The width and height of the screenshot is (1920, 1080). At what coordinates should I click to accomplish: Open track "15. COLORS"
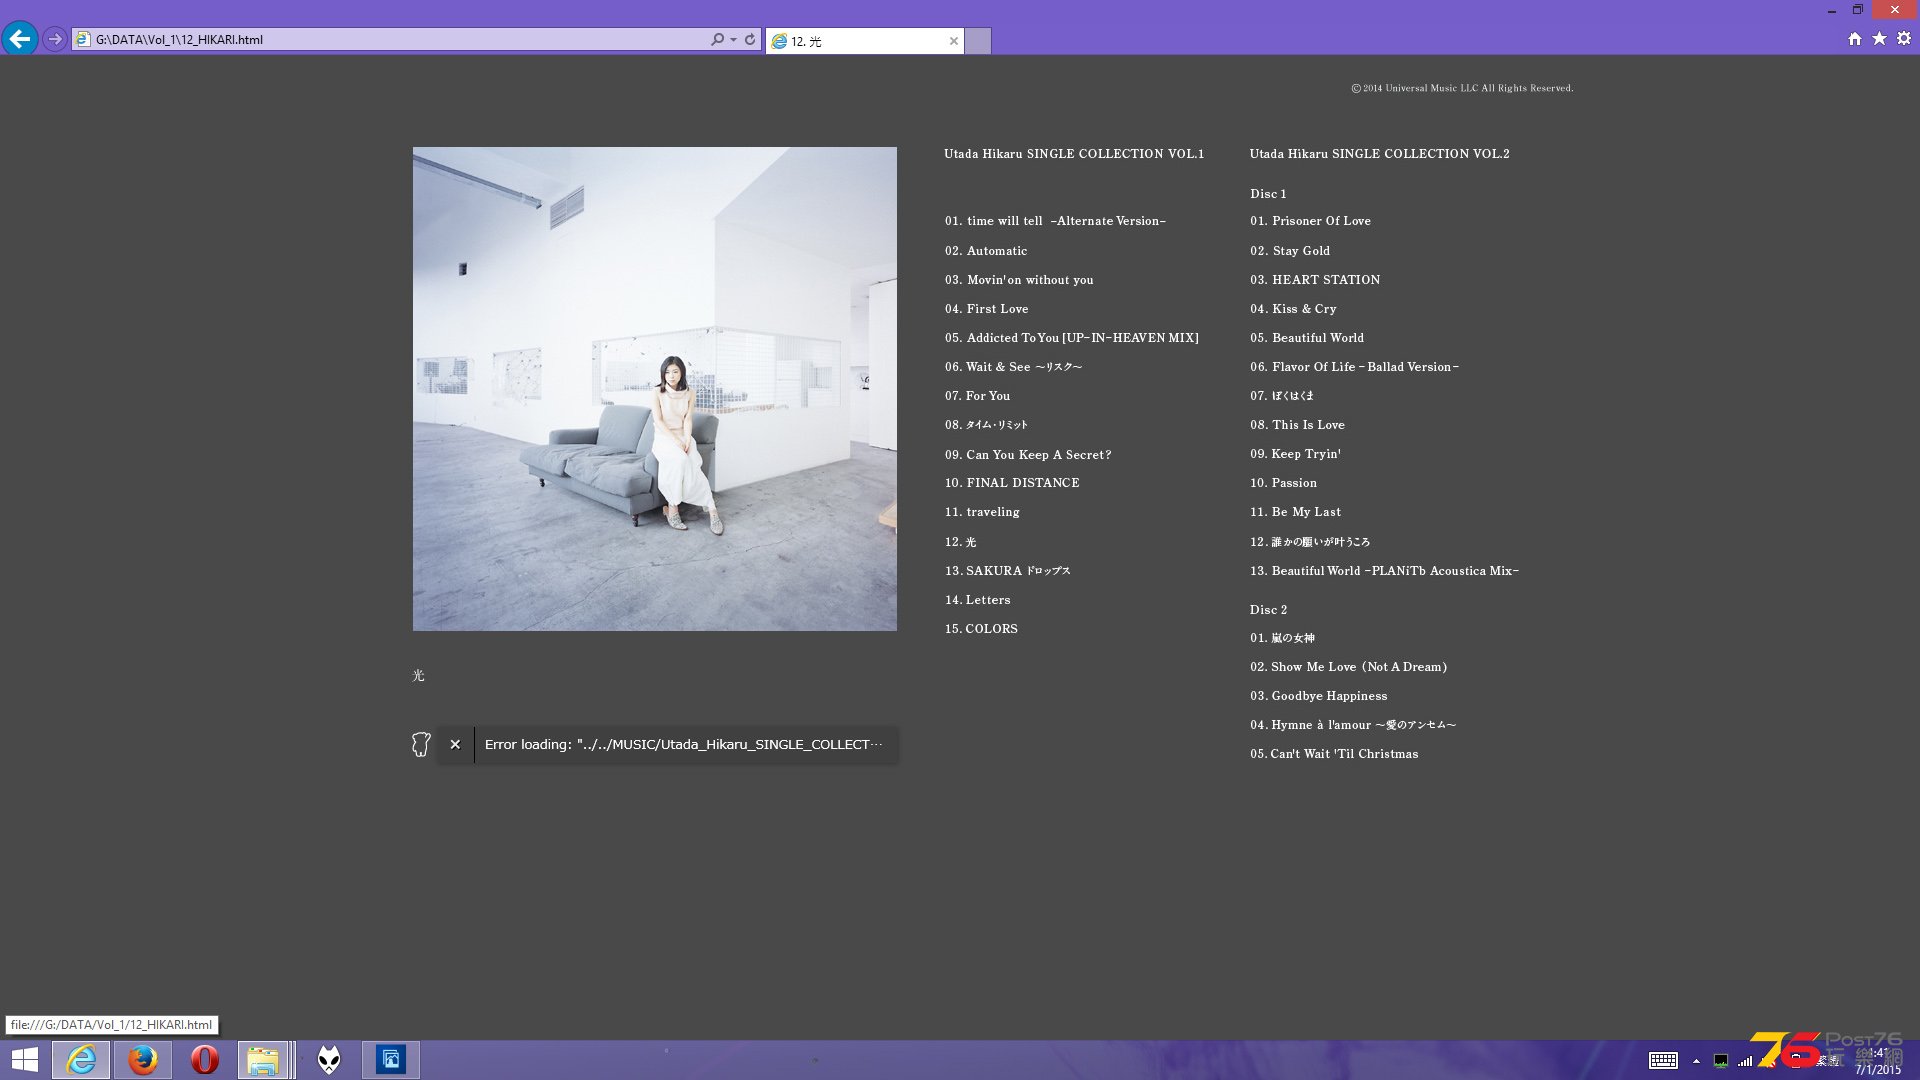click(x=981, y=629)
